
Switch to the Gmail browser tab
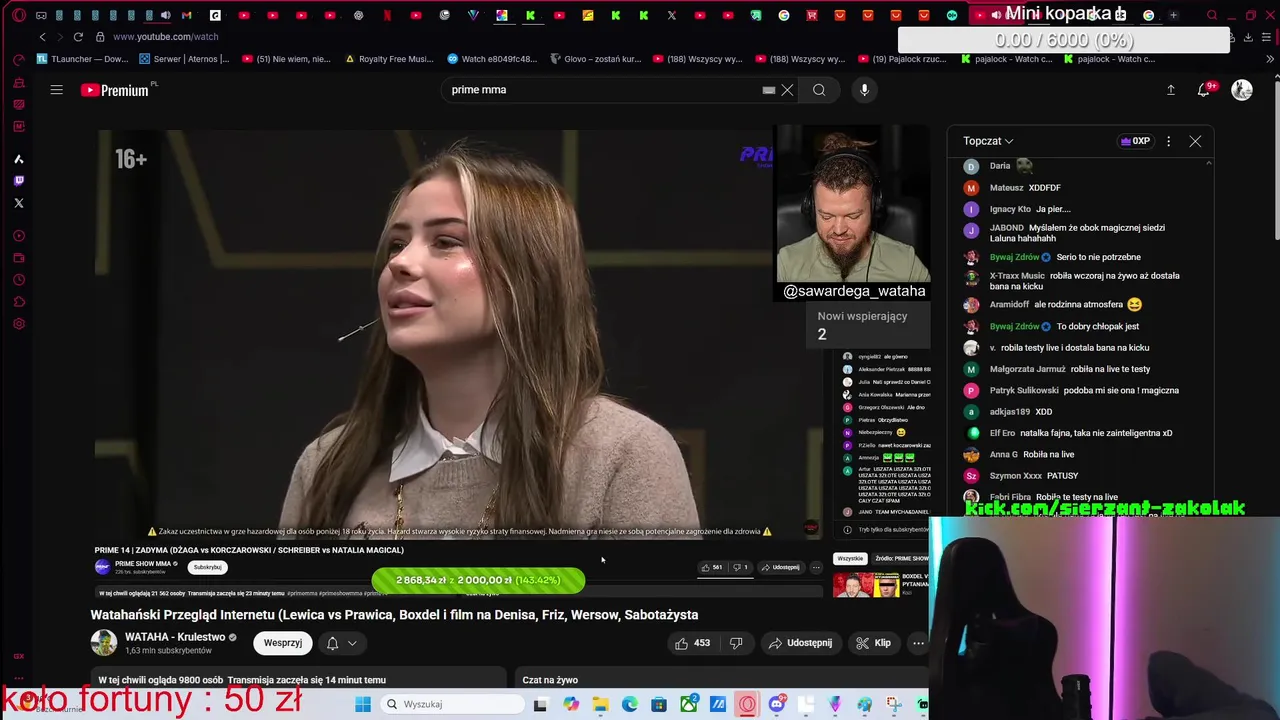click(186, 15)
